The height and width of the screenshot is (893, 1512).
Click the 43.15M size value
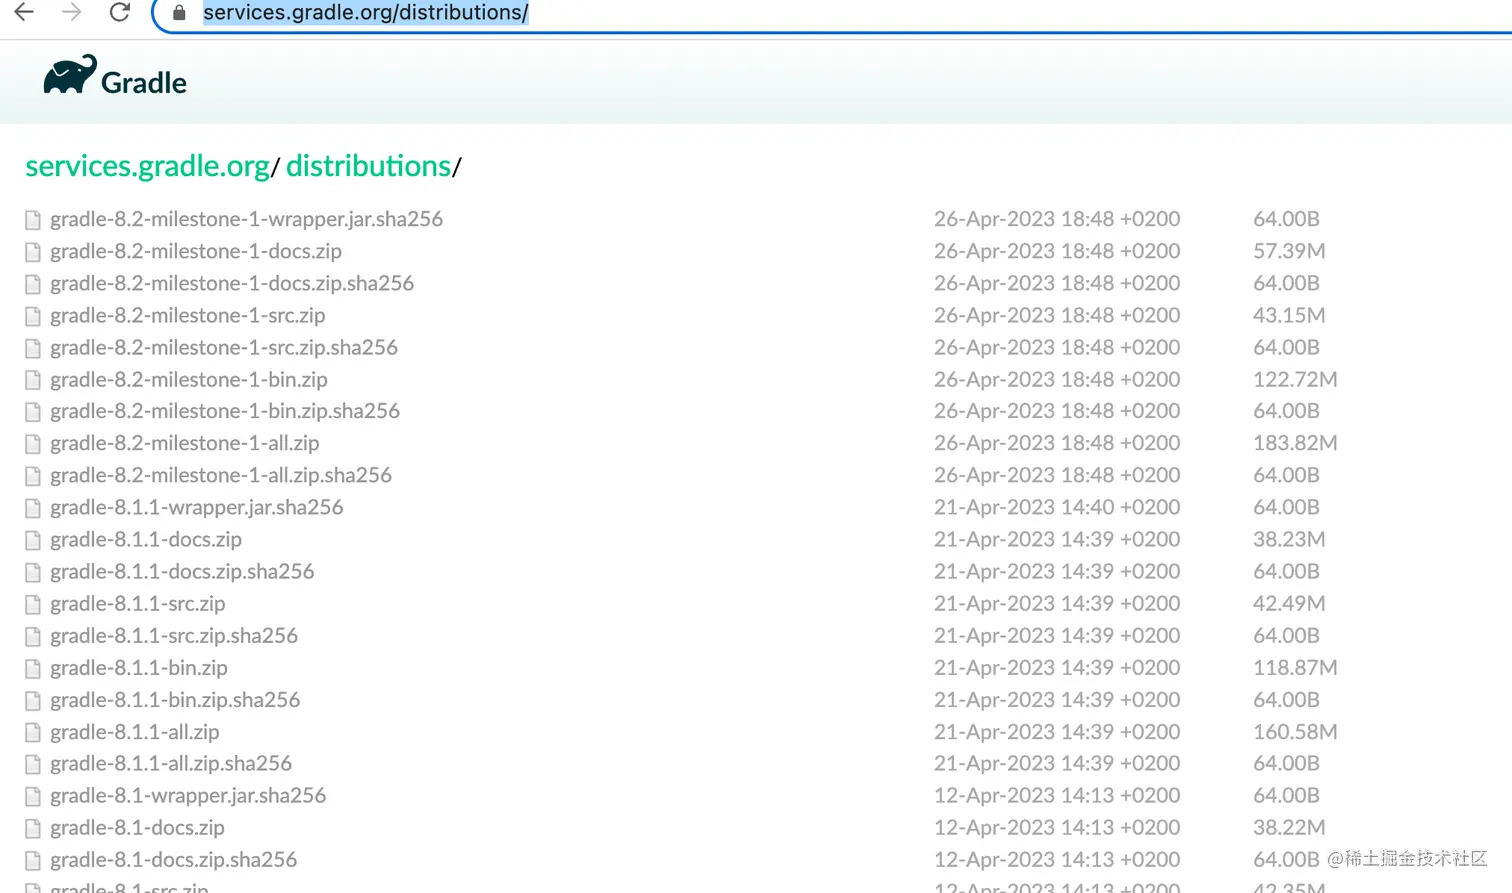point(1289,315)
